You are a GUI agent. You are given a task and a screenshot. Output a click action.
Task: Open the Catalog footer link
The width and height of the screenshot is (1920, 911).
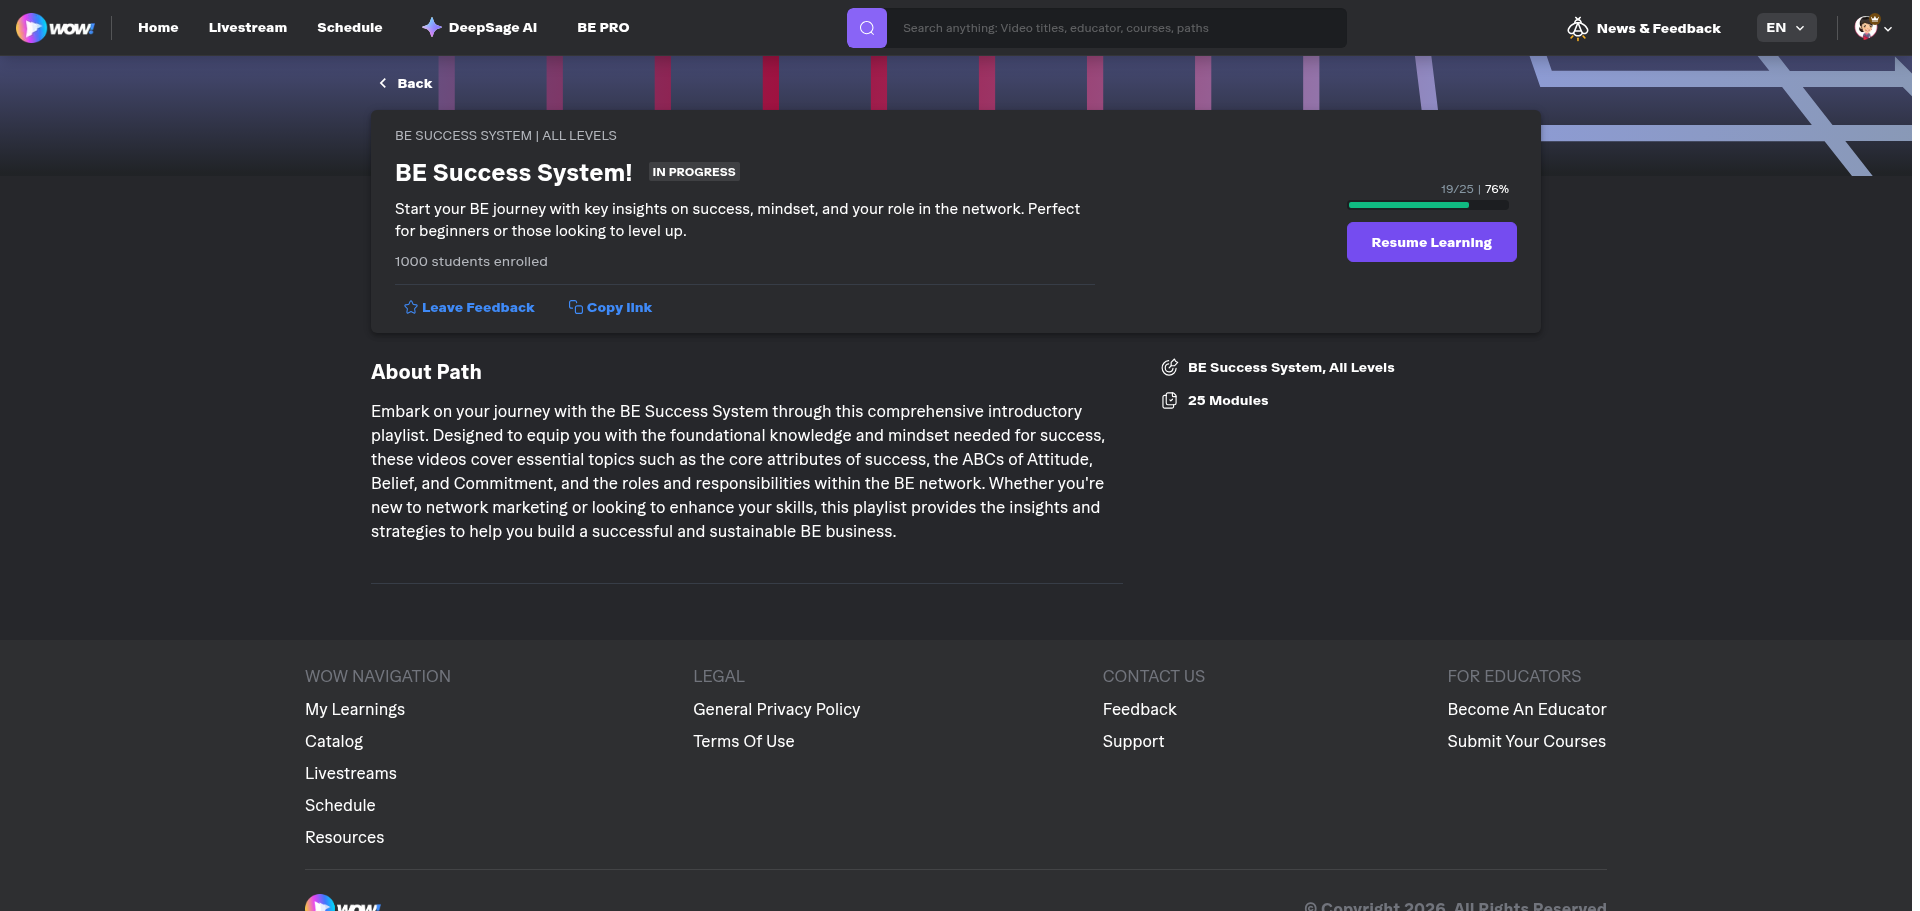pyautogui.click(x=334, y=741)
